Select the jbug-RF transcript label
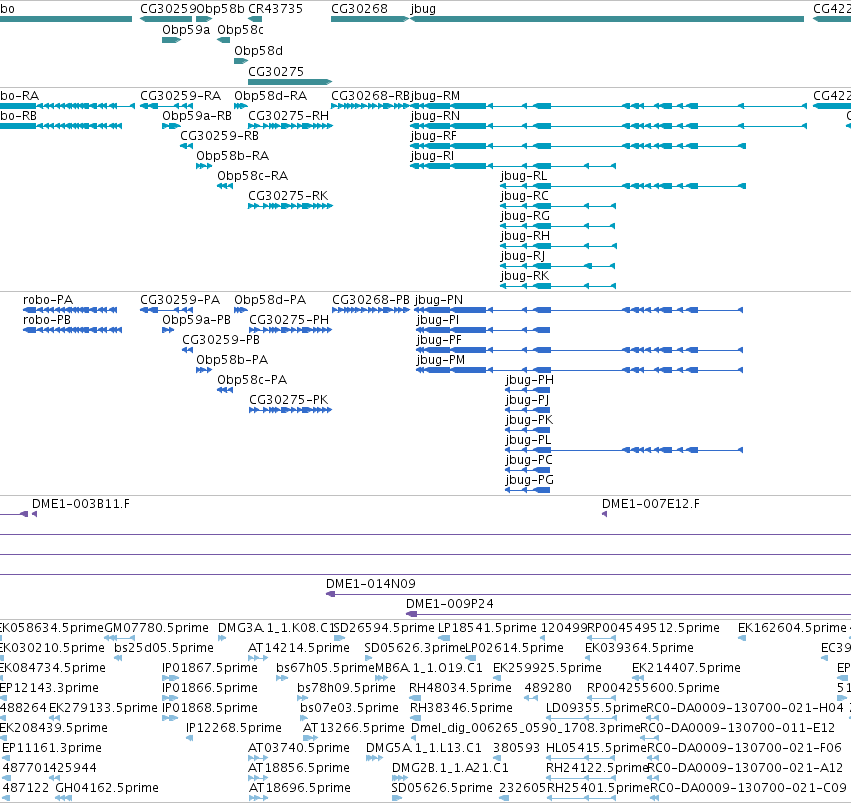This screenshot has height=803, width=851. pyautogui.click(x=434, y=136)
